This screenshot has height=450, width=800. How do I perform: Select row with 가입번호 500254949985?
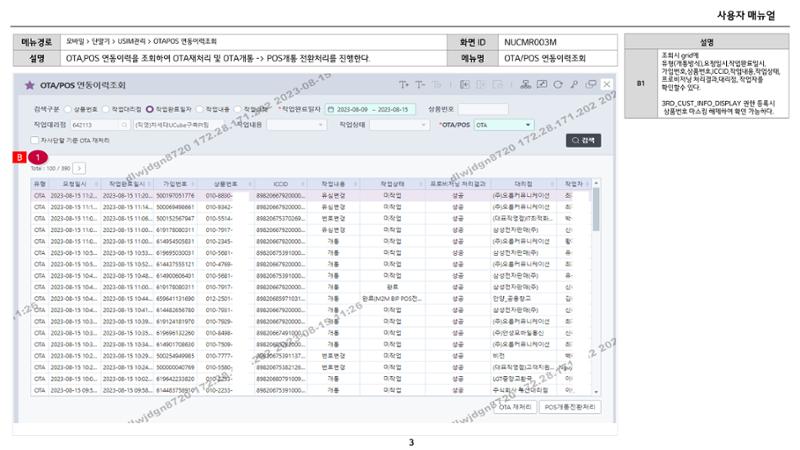tap(312, 356)
